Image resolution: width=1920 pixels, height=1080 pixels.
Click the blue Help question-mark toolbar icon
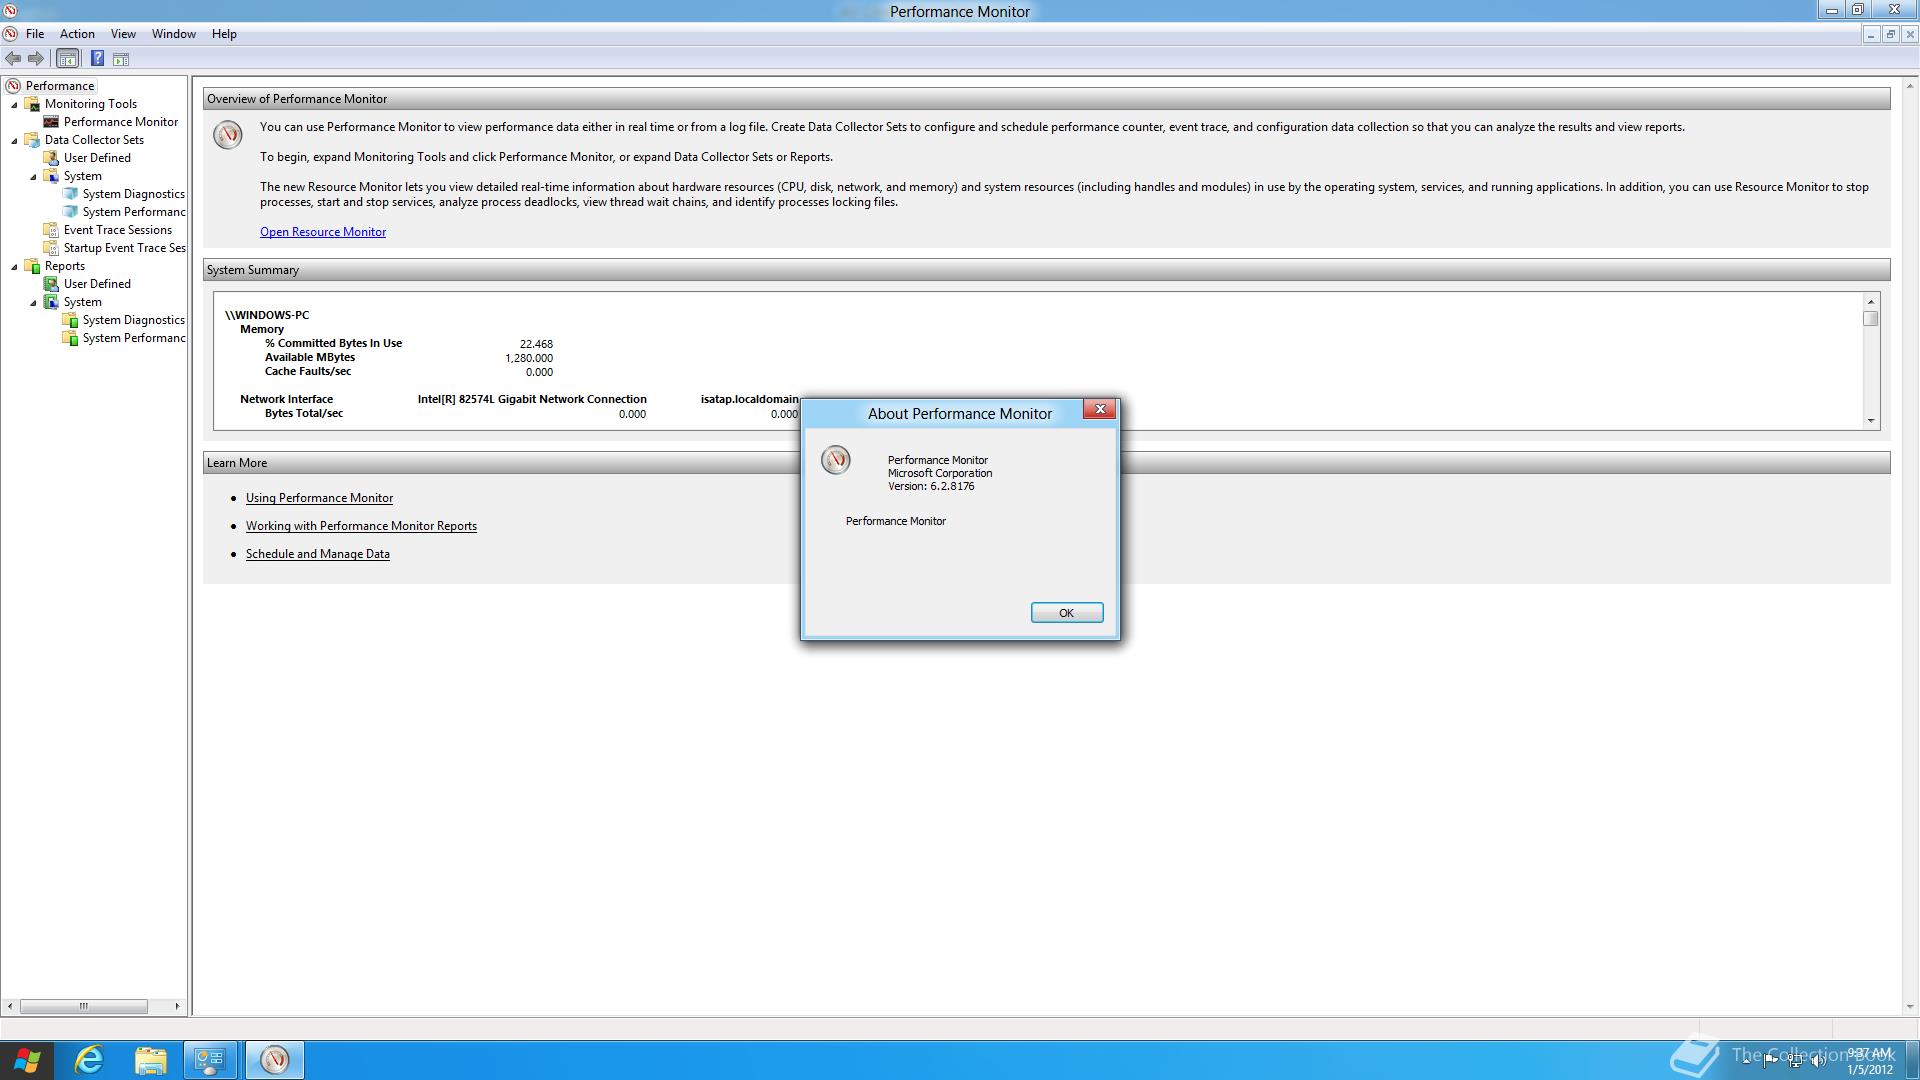click(97, 59)
